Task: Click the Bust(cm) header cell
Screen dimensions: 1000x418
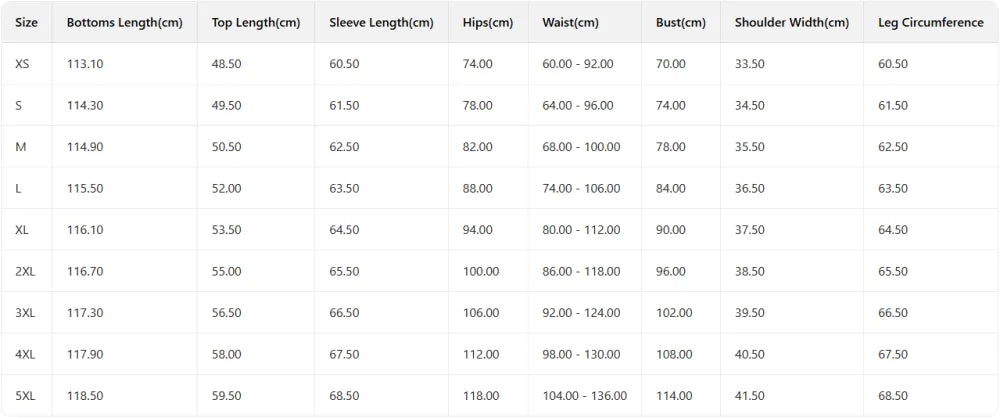Action: [680, 22]
